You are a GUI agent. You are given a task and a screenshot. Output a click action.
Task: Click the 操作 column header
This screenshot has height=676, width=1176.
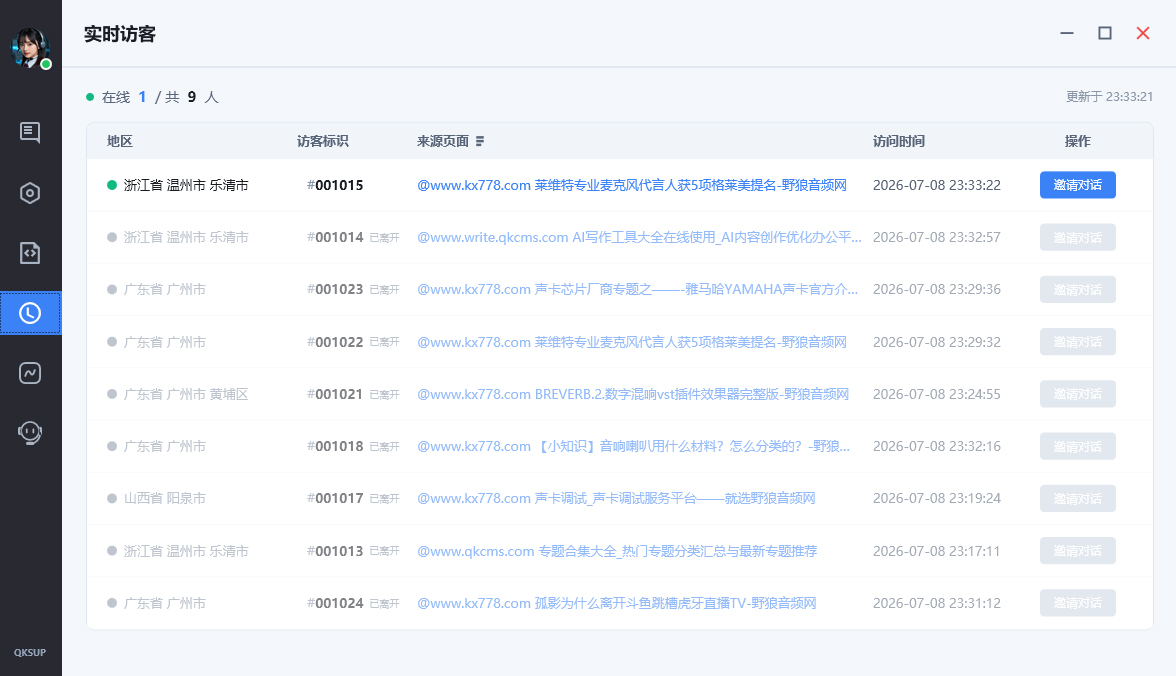point(1078,141)
